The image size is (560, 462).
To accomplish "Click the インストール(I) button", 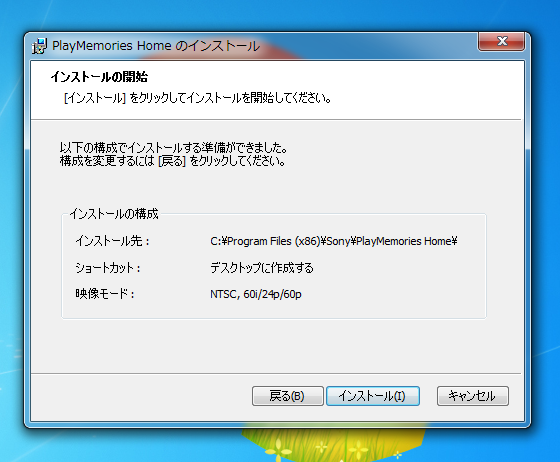I will 373,396.
